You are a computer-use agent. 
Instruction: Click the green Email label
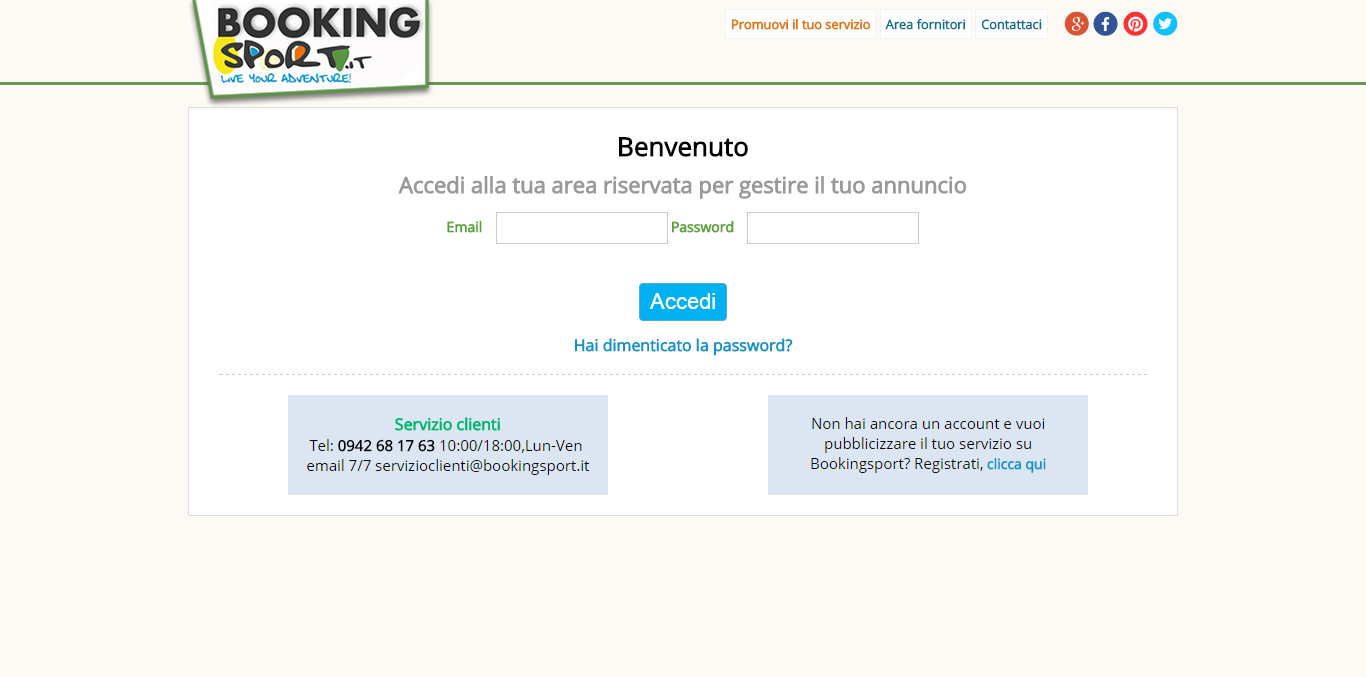[464, 227]
